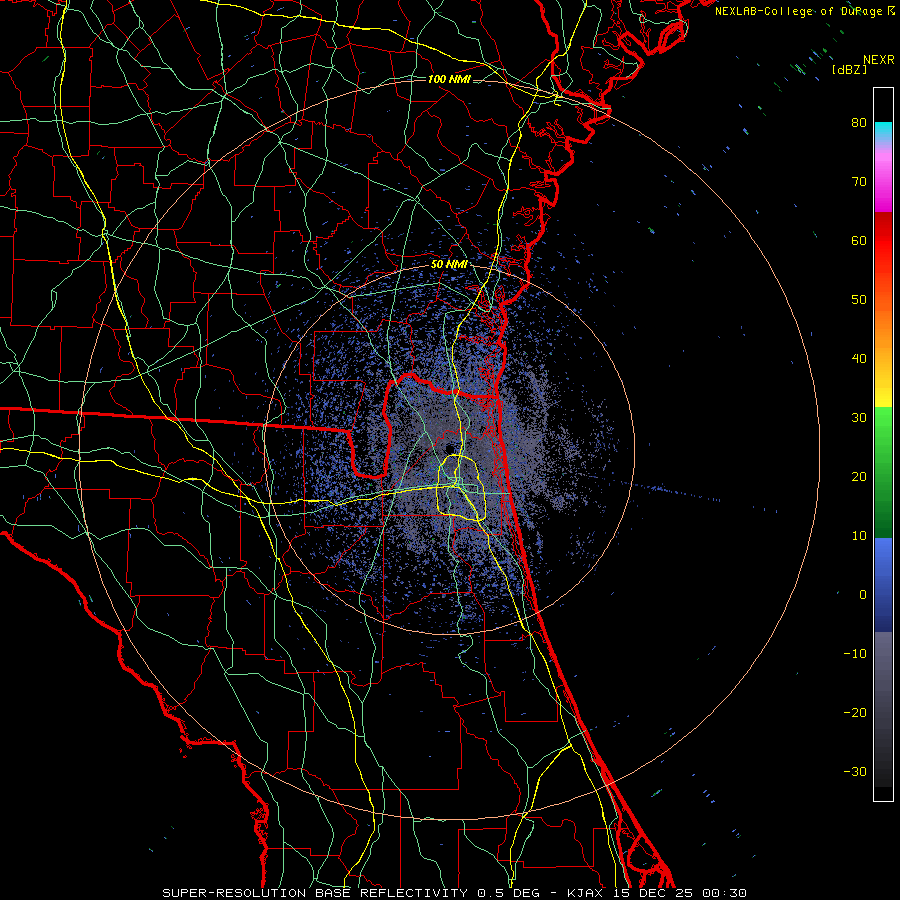Click the 60 value on dBZ scale
Screen dimensions: 900x900
coord(859,240)
